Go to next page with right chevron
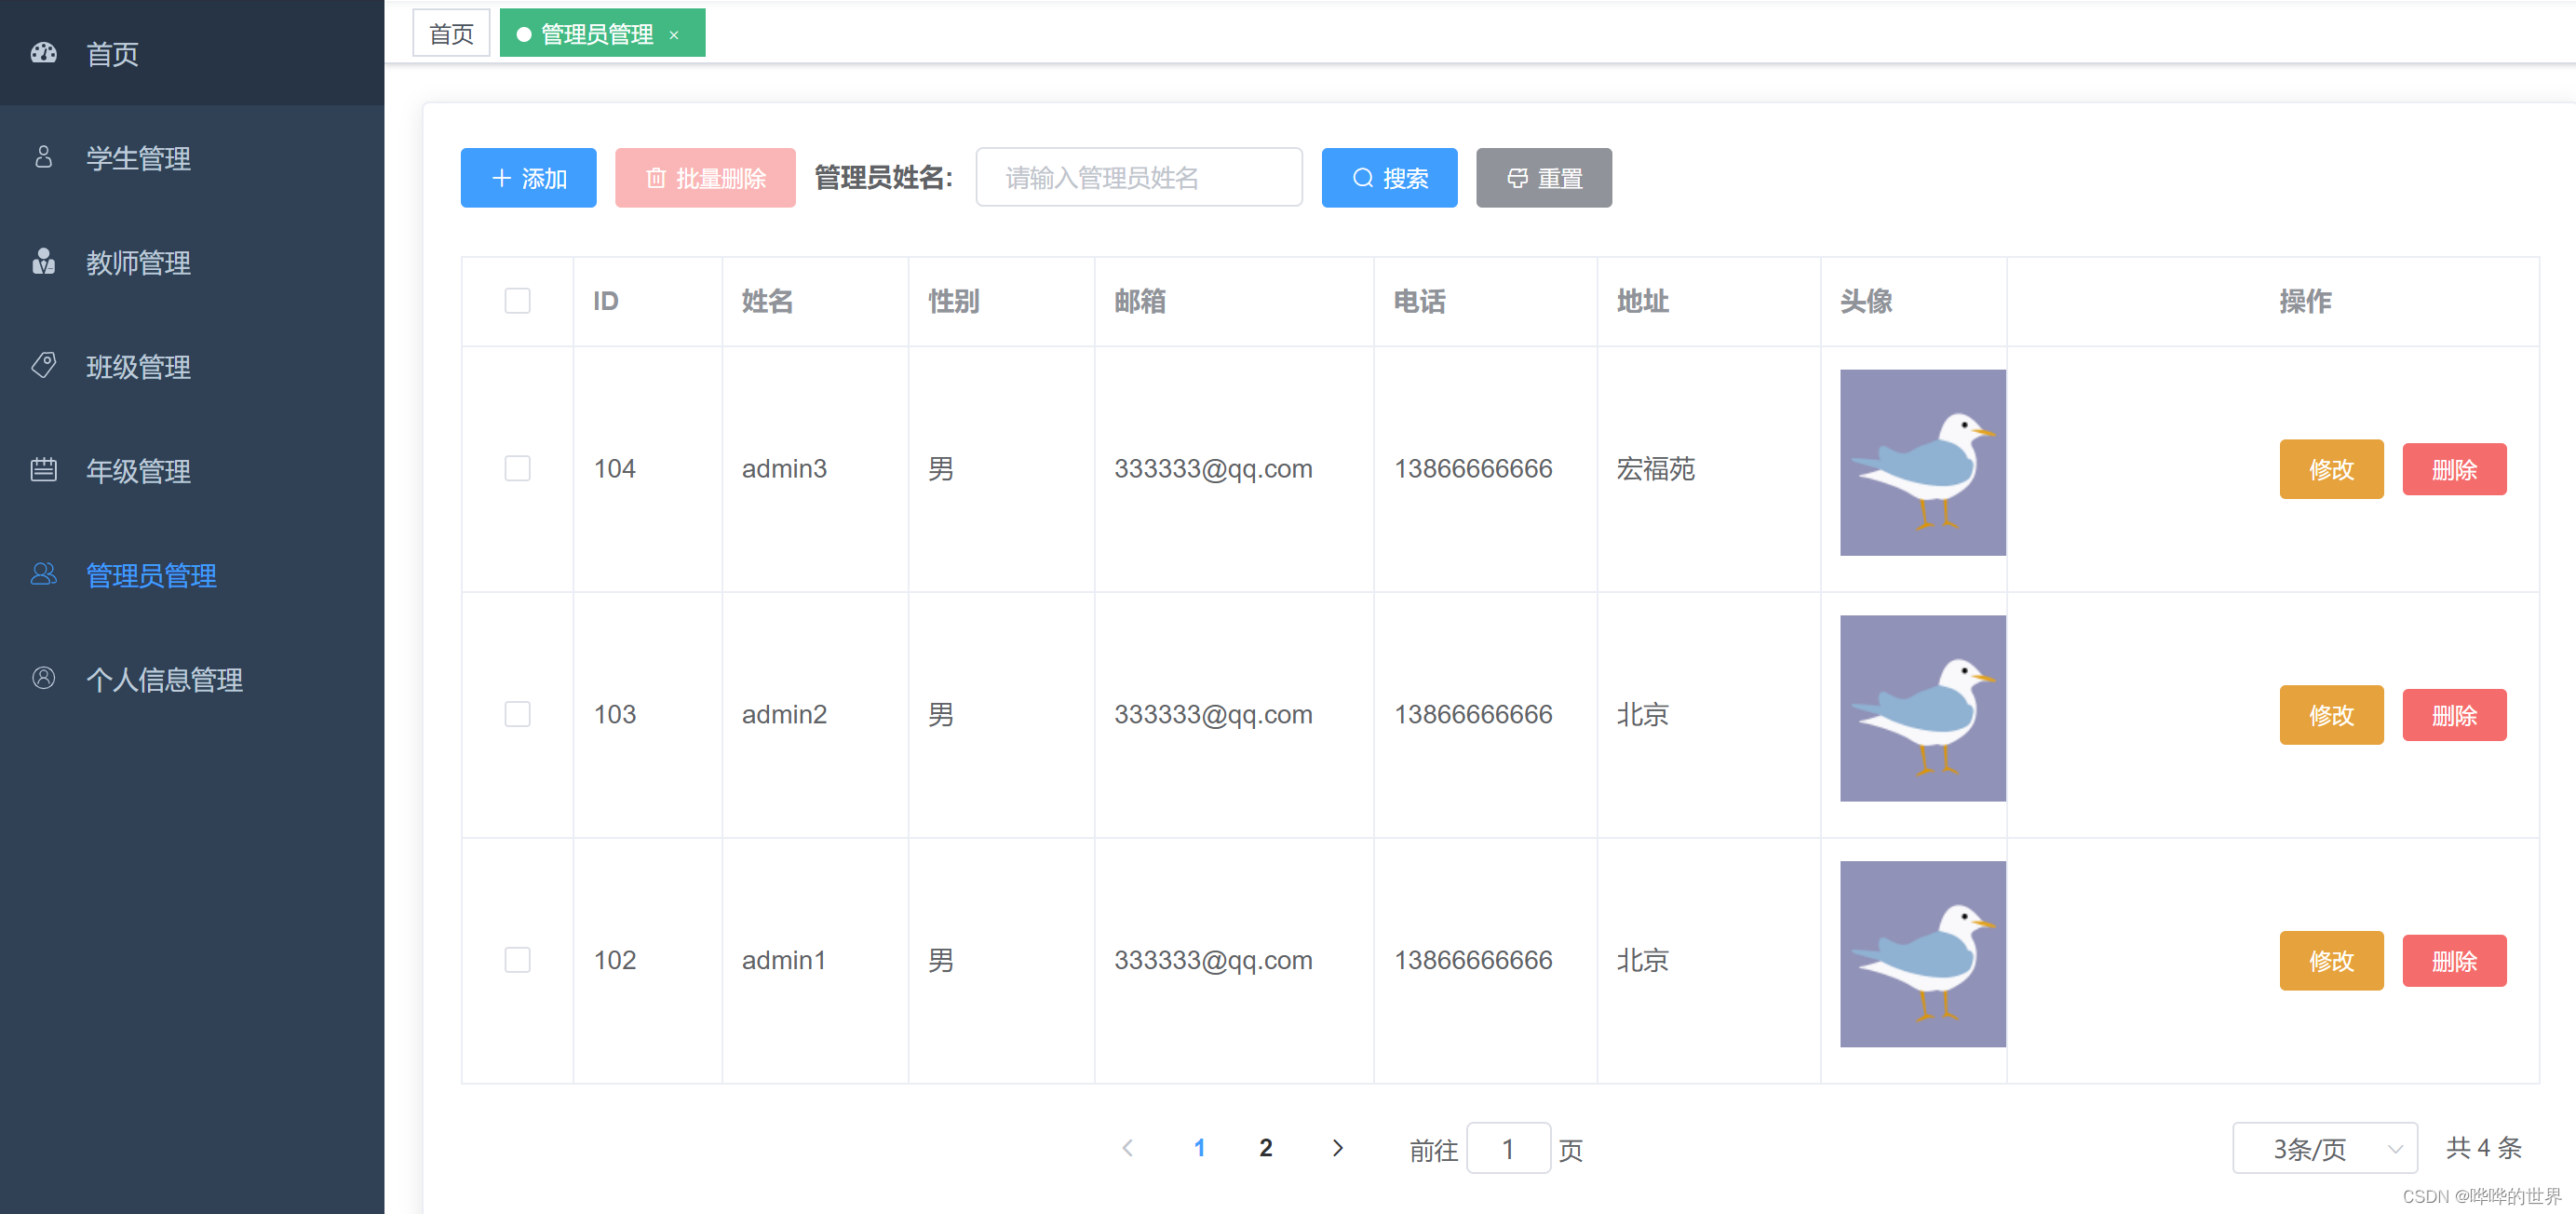Viewport: 2576px width, 1214px height. [1337, 1148]
